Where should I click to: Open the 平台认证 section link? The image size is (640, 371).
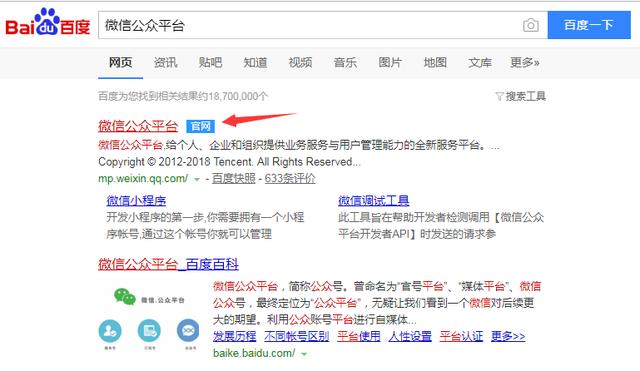461,337
